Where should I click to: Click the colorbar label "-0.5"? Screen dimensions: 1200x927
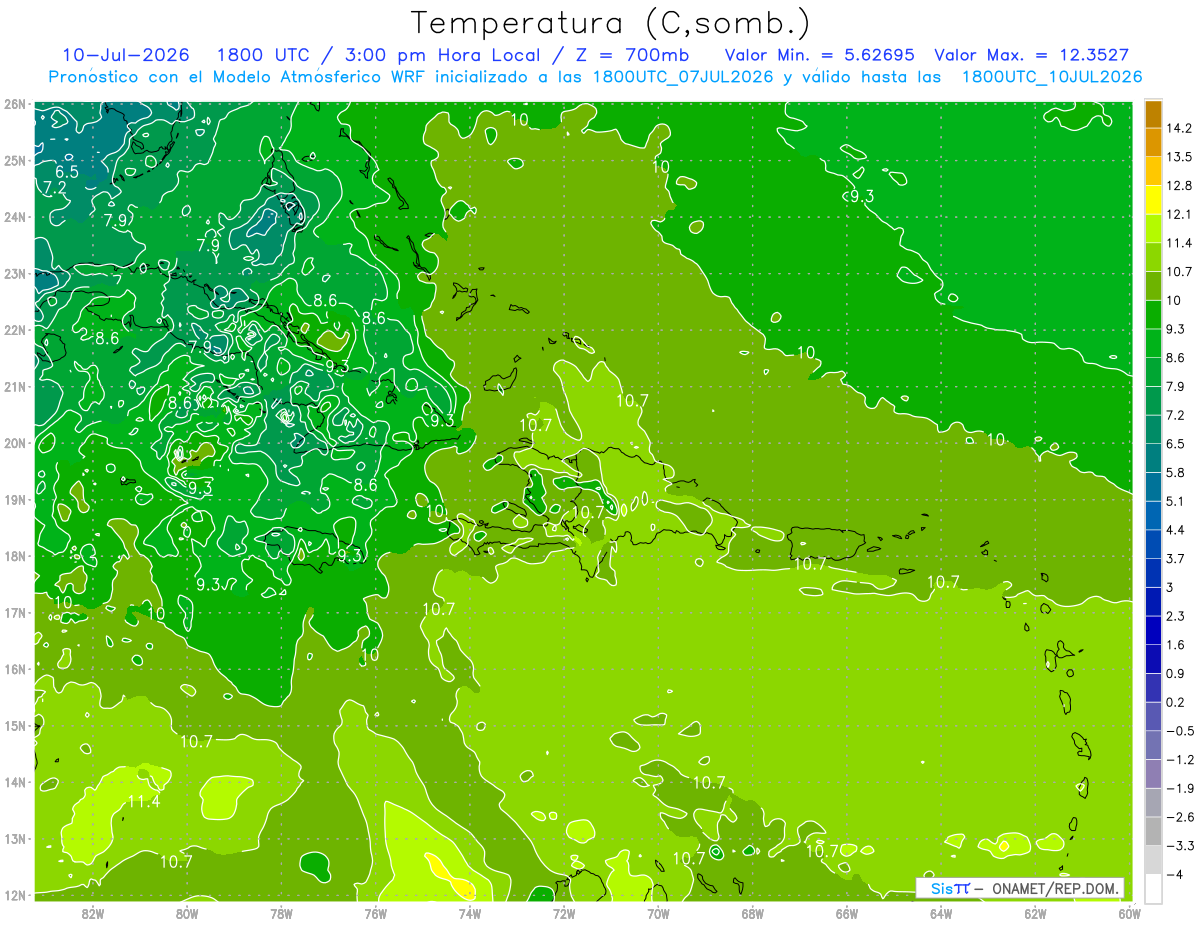pos(1180,731)
